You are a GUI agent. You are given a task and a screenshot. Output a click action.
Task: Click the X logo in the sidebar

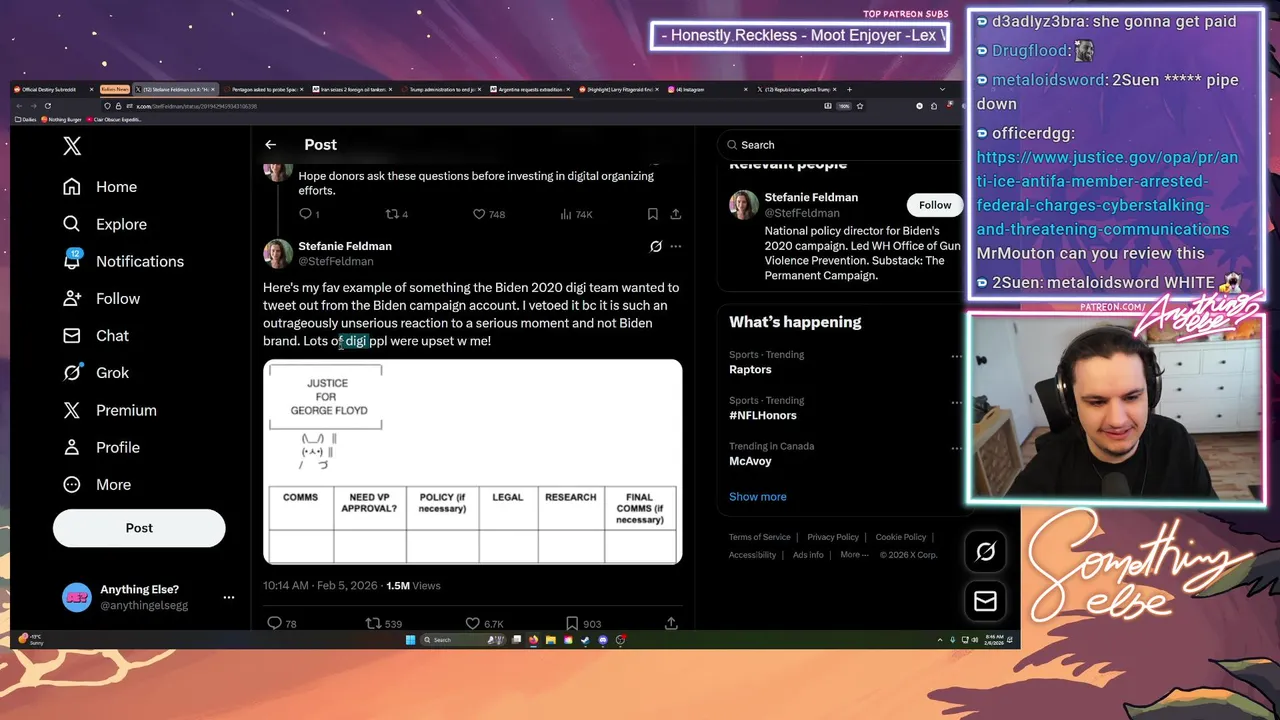point(72,146)
